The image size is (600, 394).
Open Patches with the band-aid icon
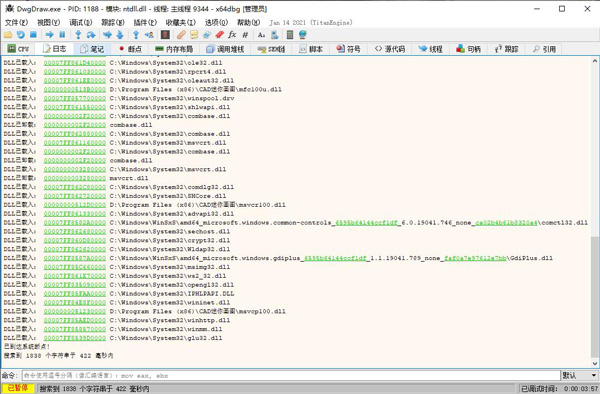181,35
